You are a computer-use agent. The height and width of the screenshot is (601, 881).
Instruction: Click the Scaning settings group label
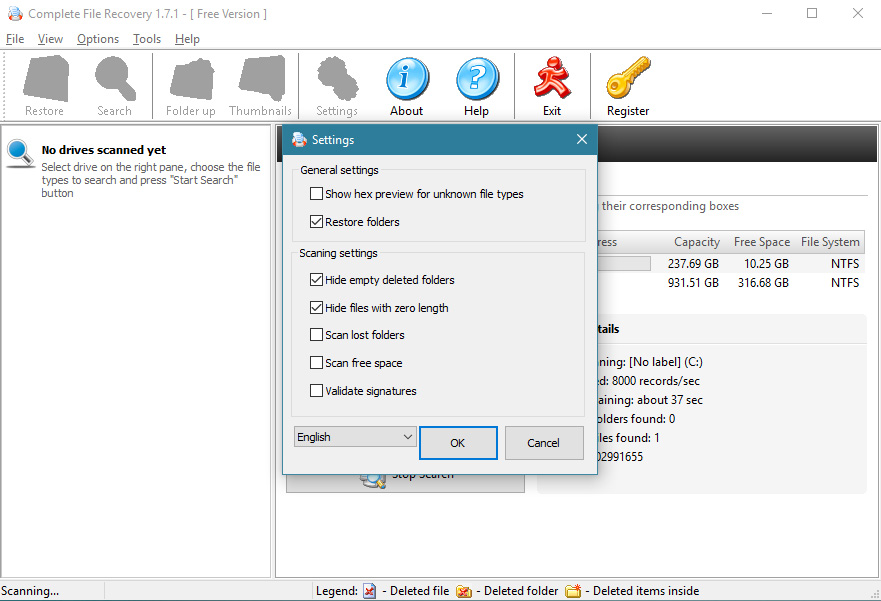[338, 253]
